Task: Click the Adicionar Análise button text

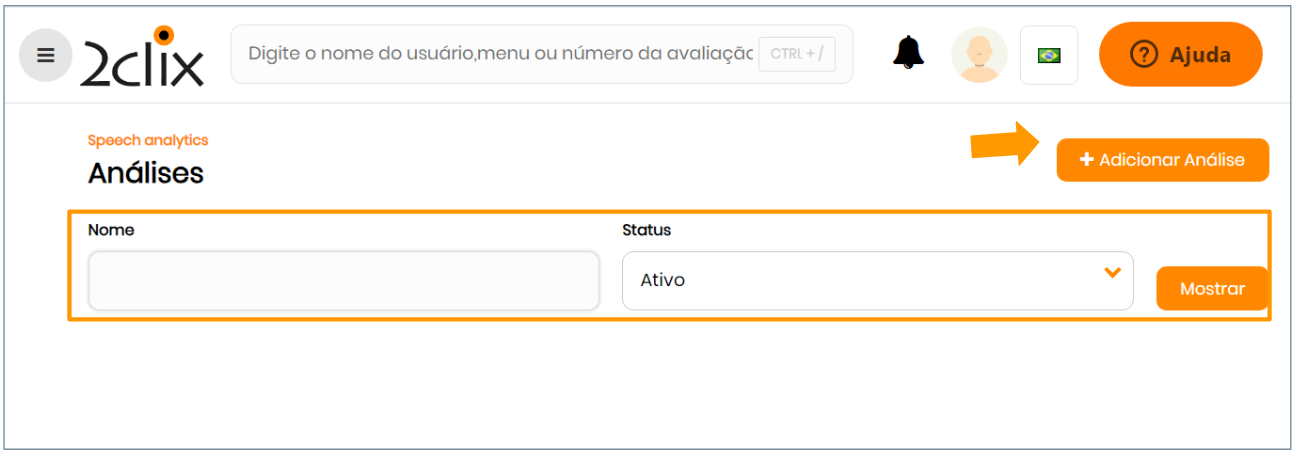Action: click(1171, 160)
